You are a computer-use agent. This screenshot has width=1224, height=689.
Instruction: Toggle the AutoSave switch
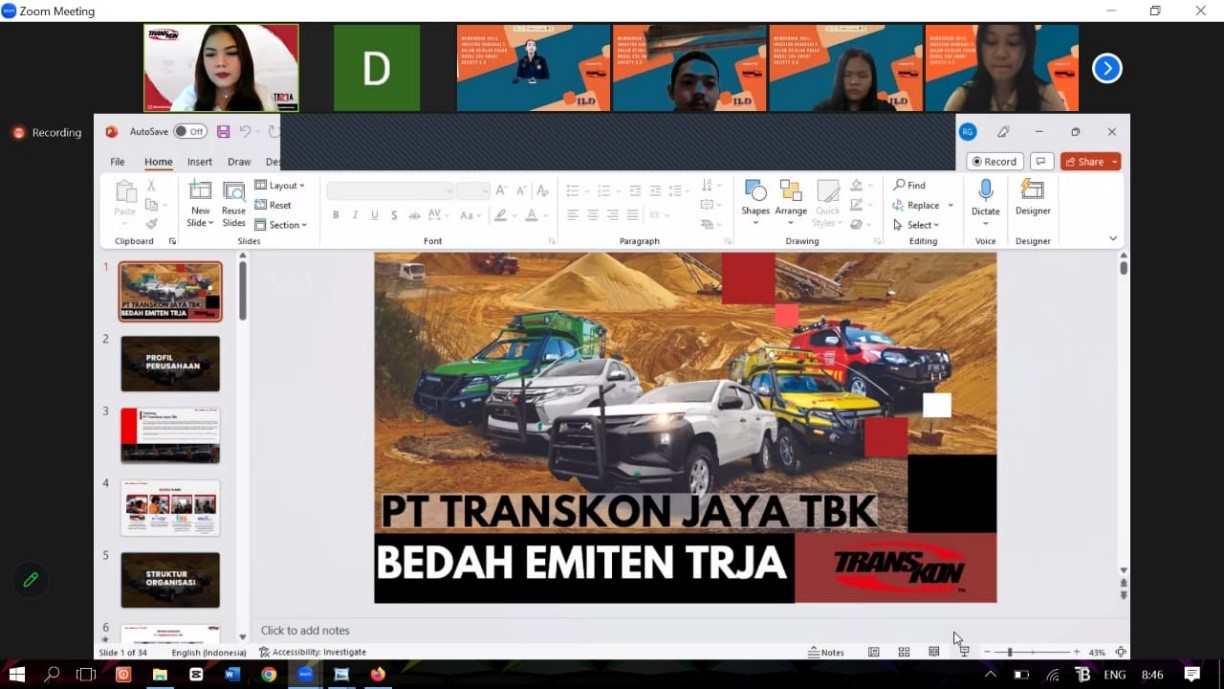pos(189,132)
